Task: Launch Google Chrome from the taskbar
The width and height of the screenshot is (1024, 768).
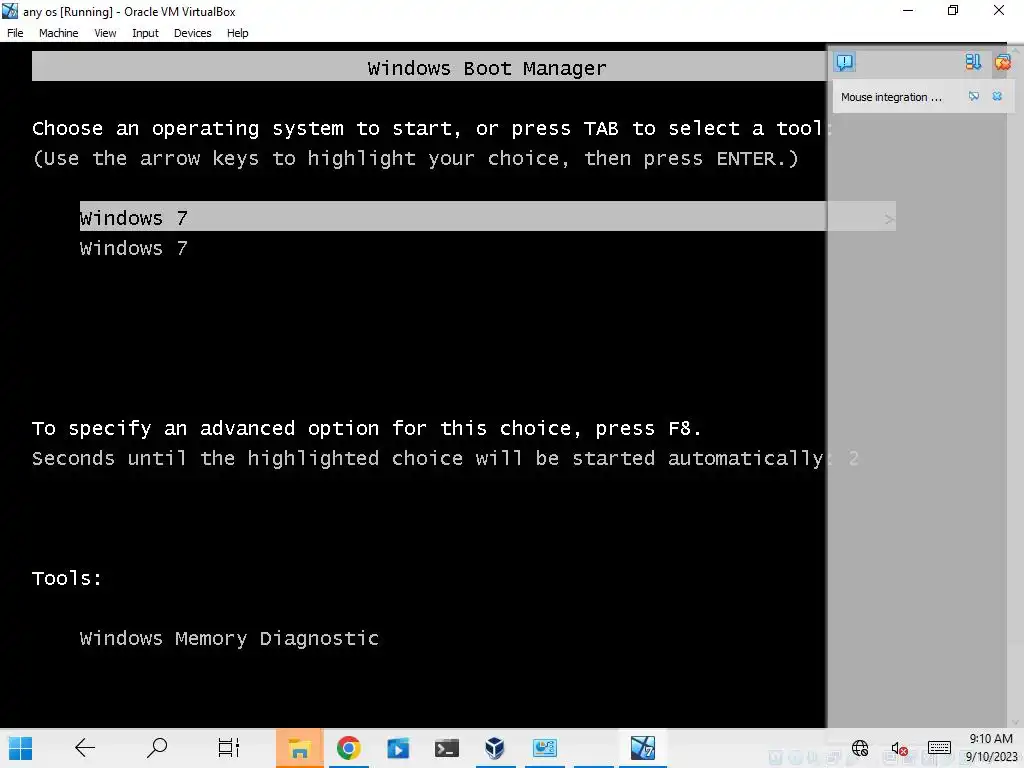Action: pos(349,748)
